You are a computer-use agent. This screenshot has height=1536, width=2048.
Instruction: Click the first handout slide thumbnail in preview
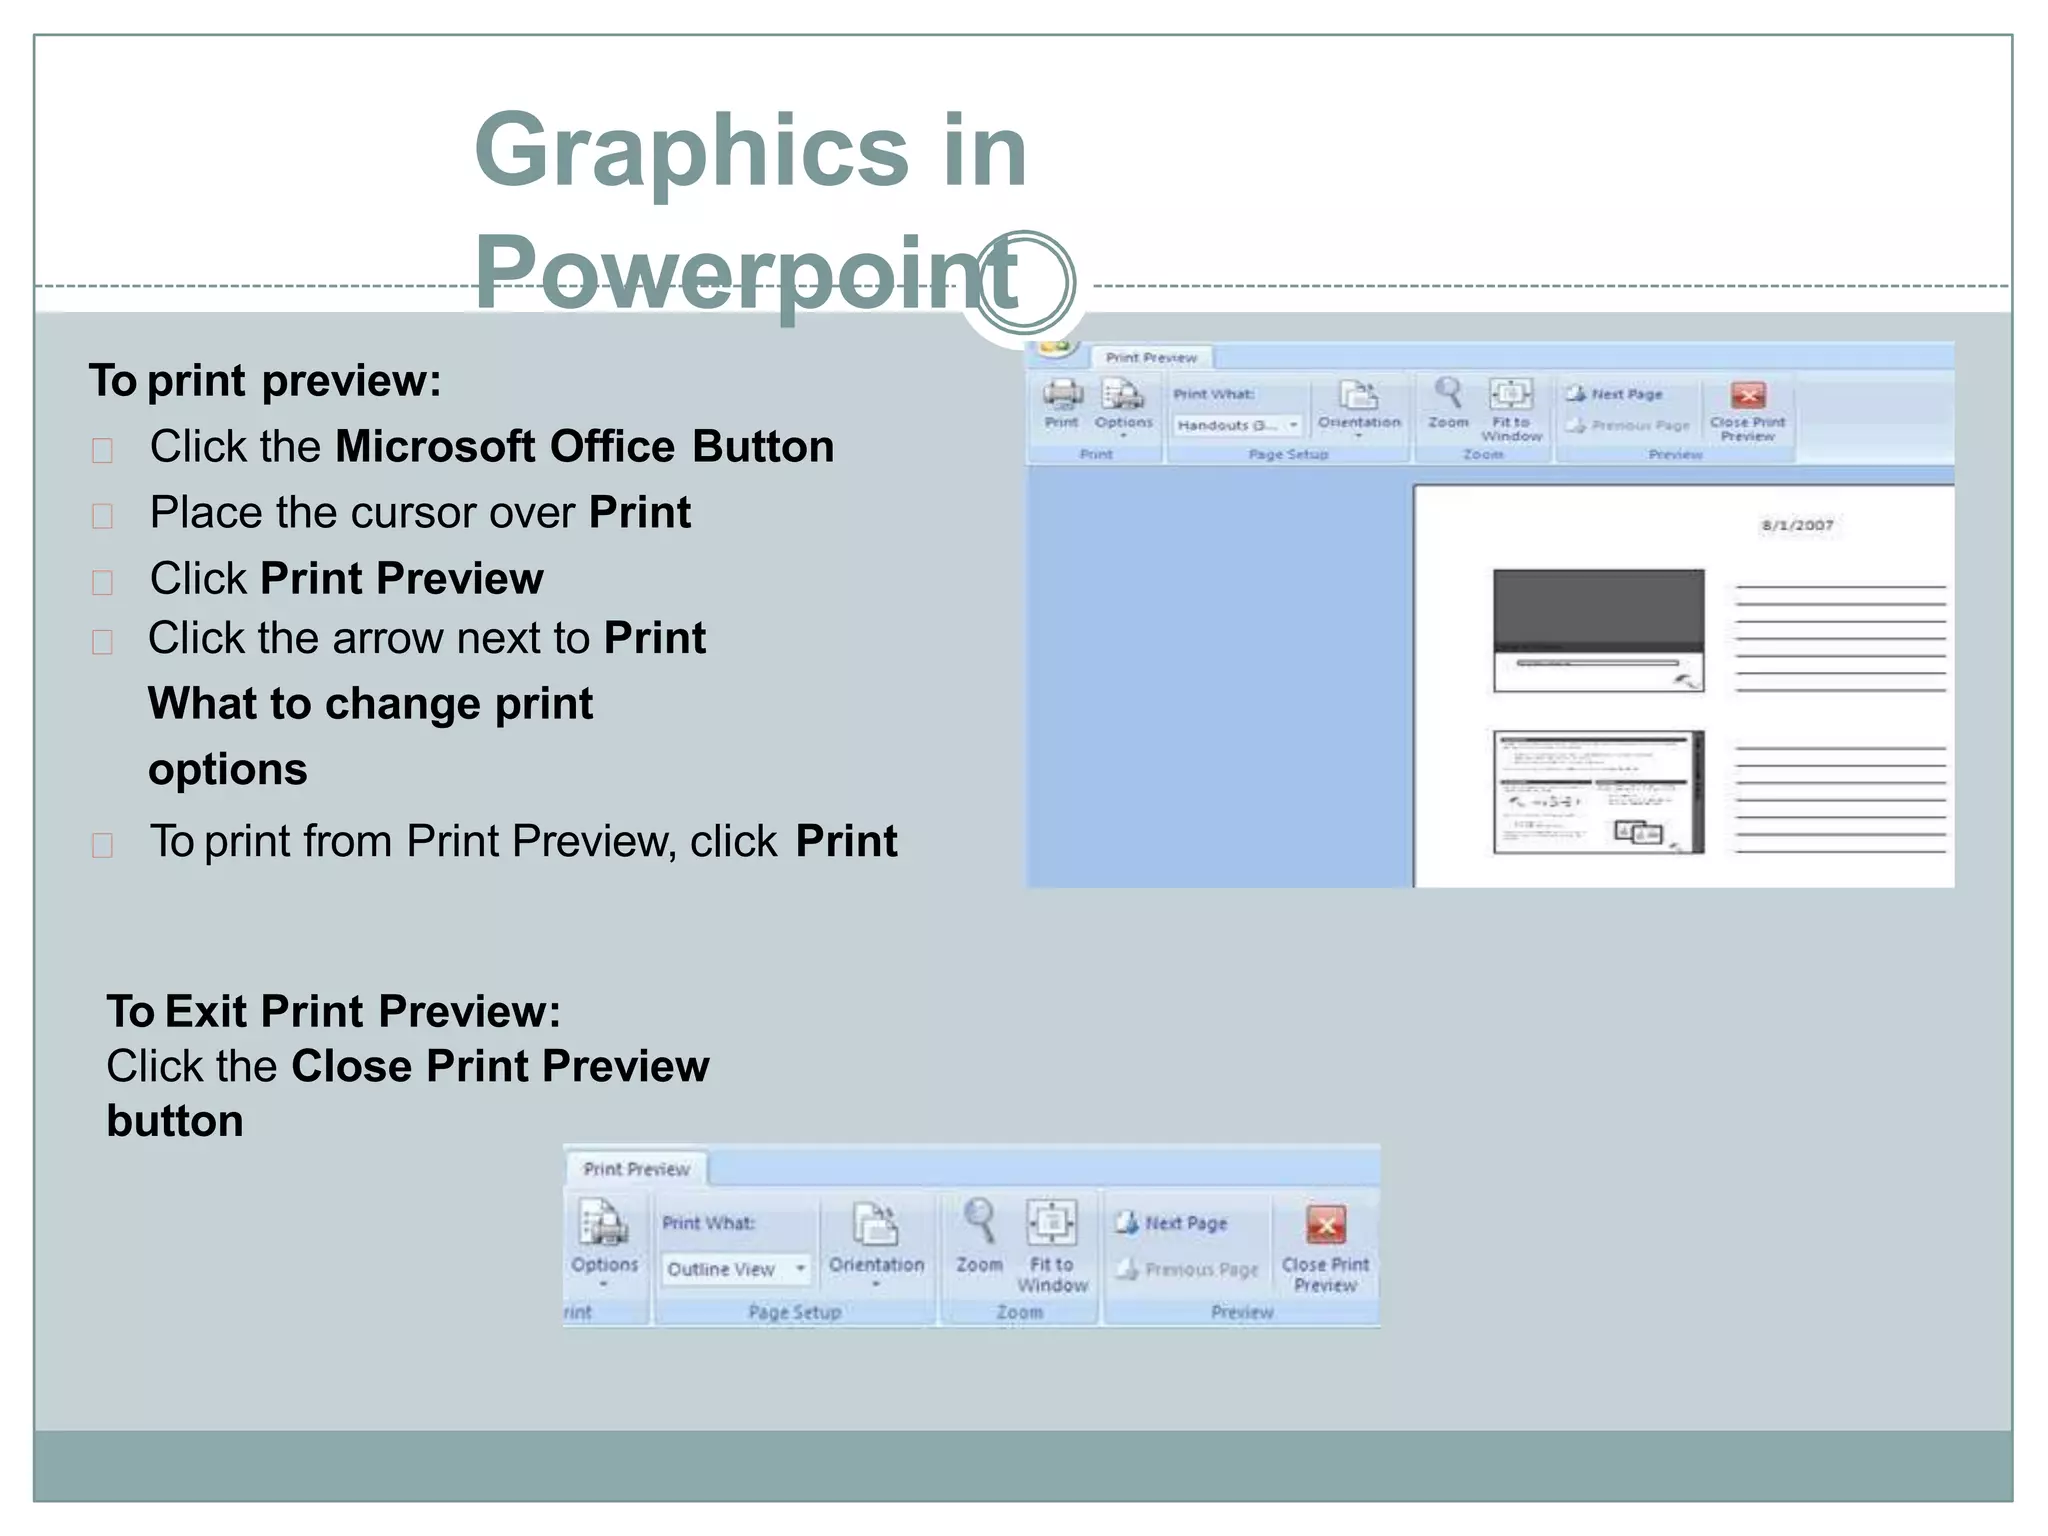click(1598, 630)
